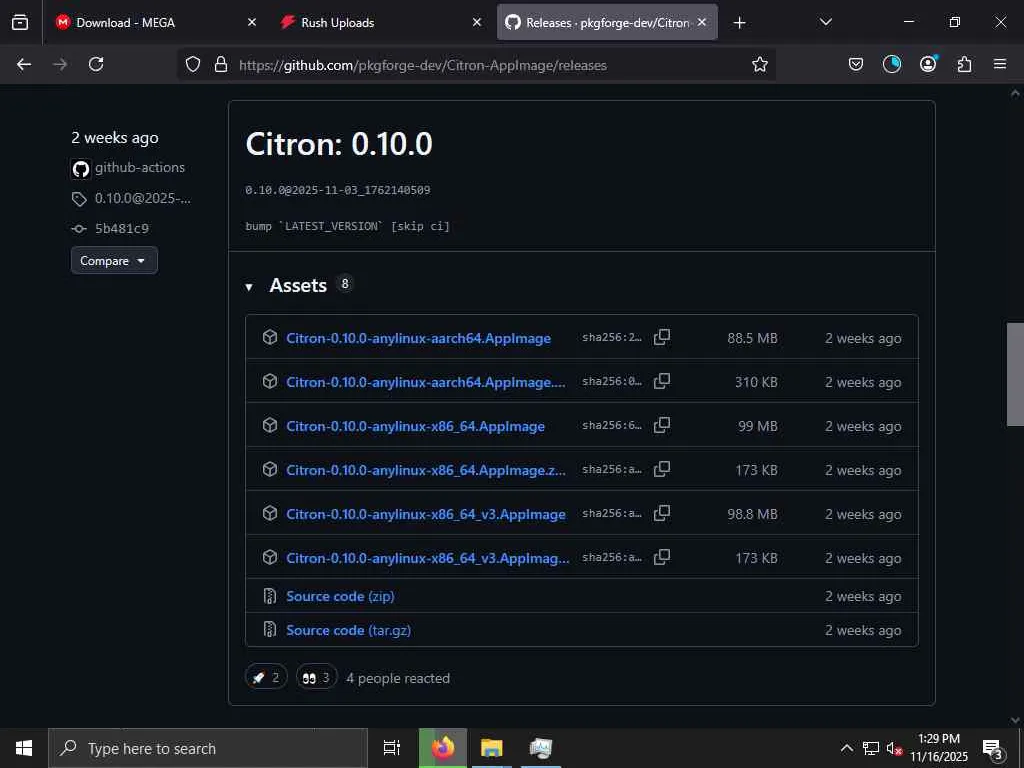Switch to the Download - MEGA tab
1024x768 pixels.
153,23
